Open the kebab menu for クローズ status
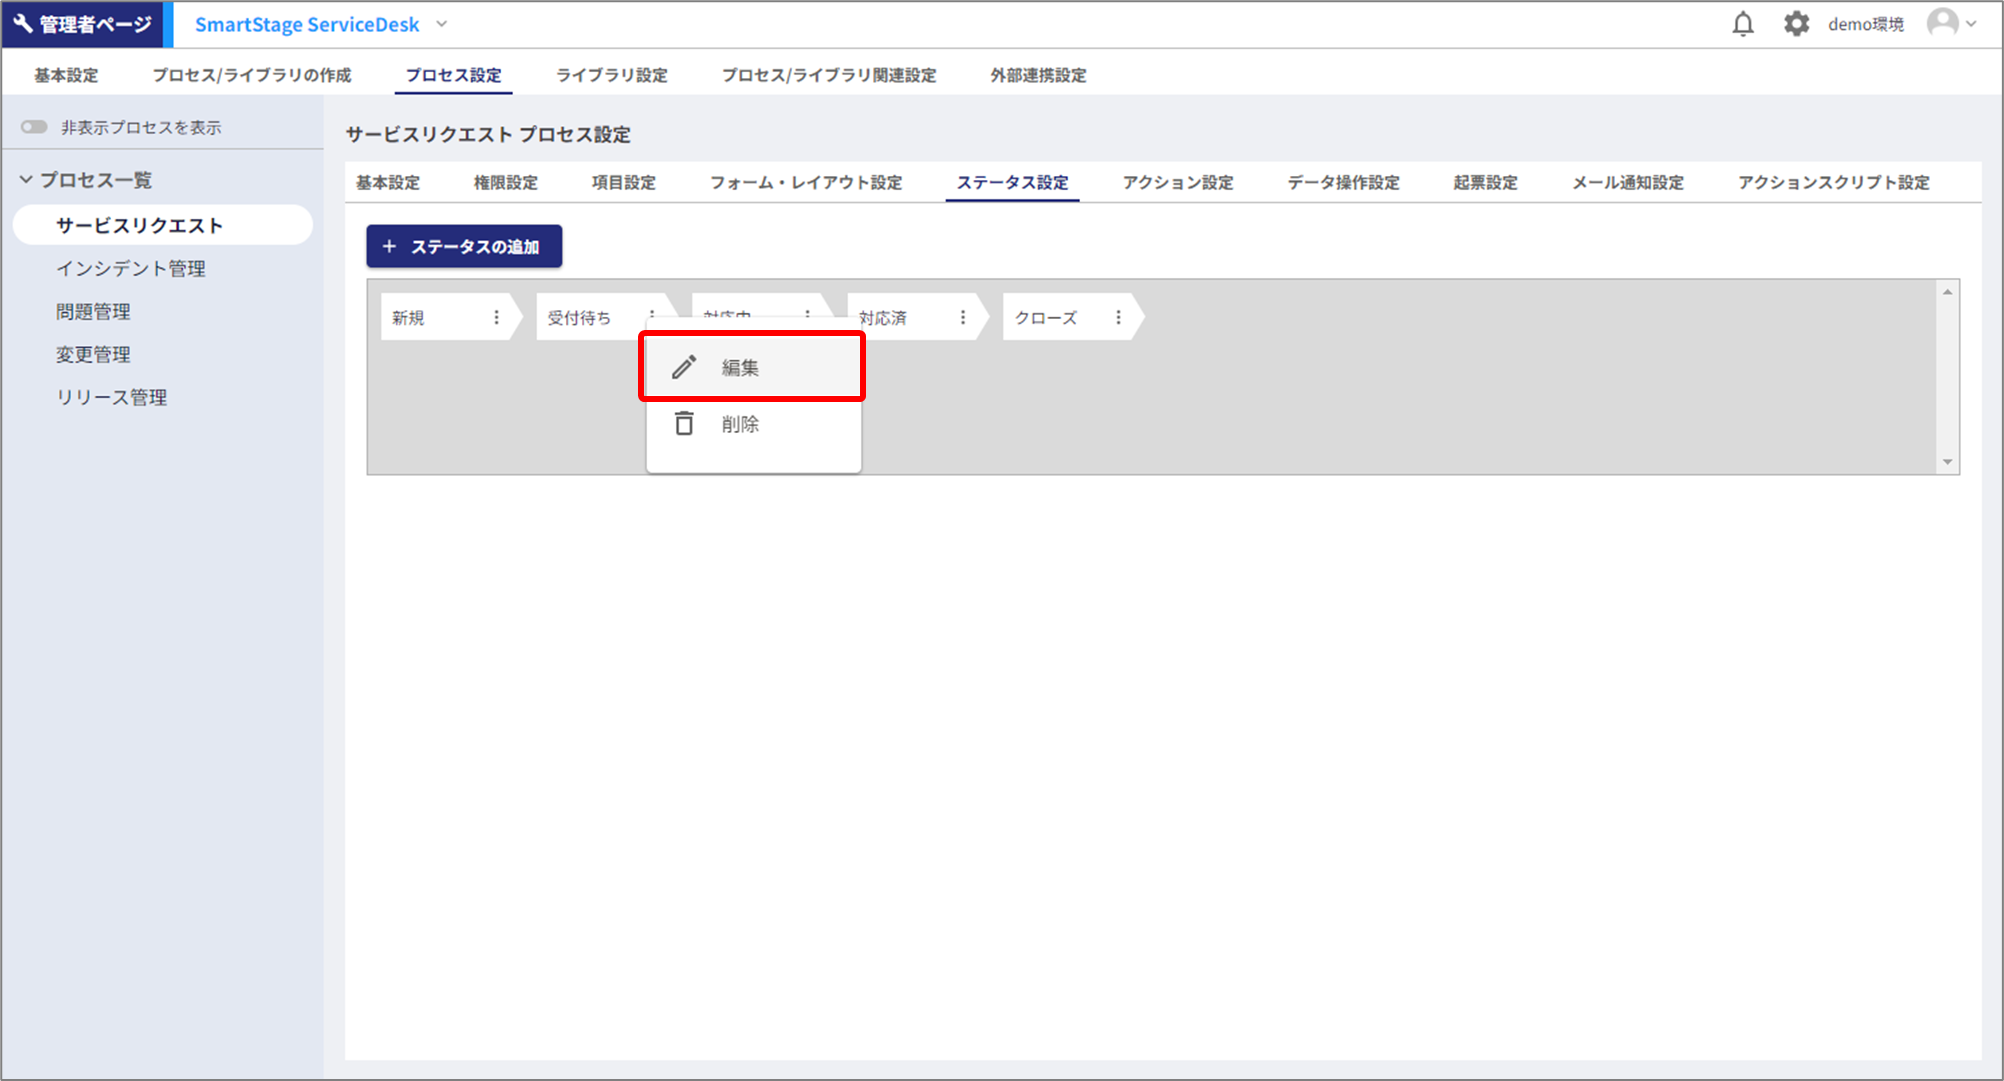This screenshot has height=1081, width=2004. pyautogui.click(x=1118, y=317)
